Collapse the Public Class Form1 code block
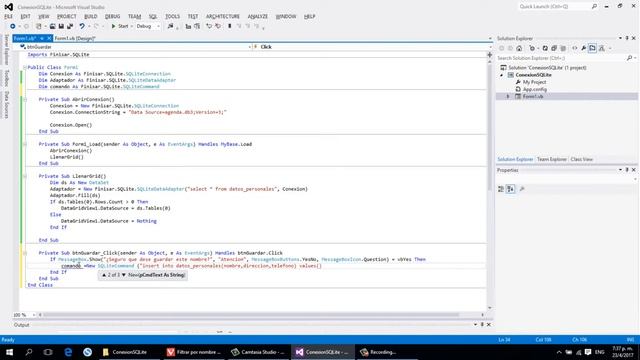 24,67
